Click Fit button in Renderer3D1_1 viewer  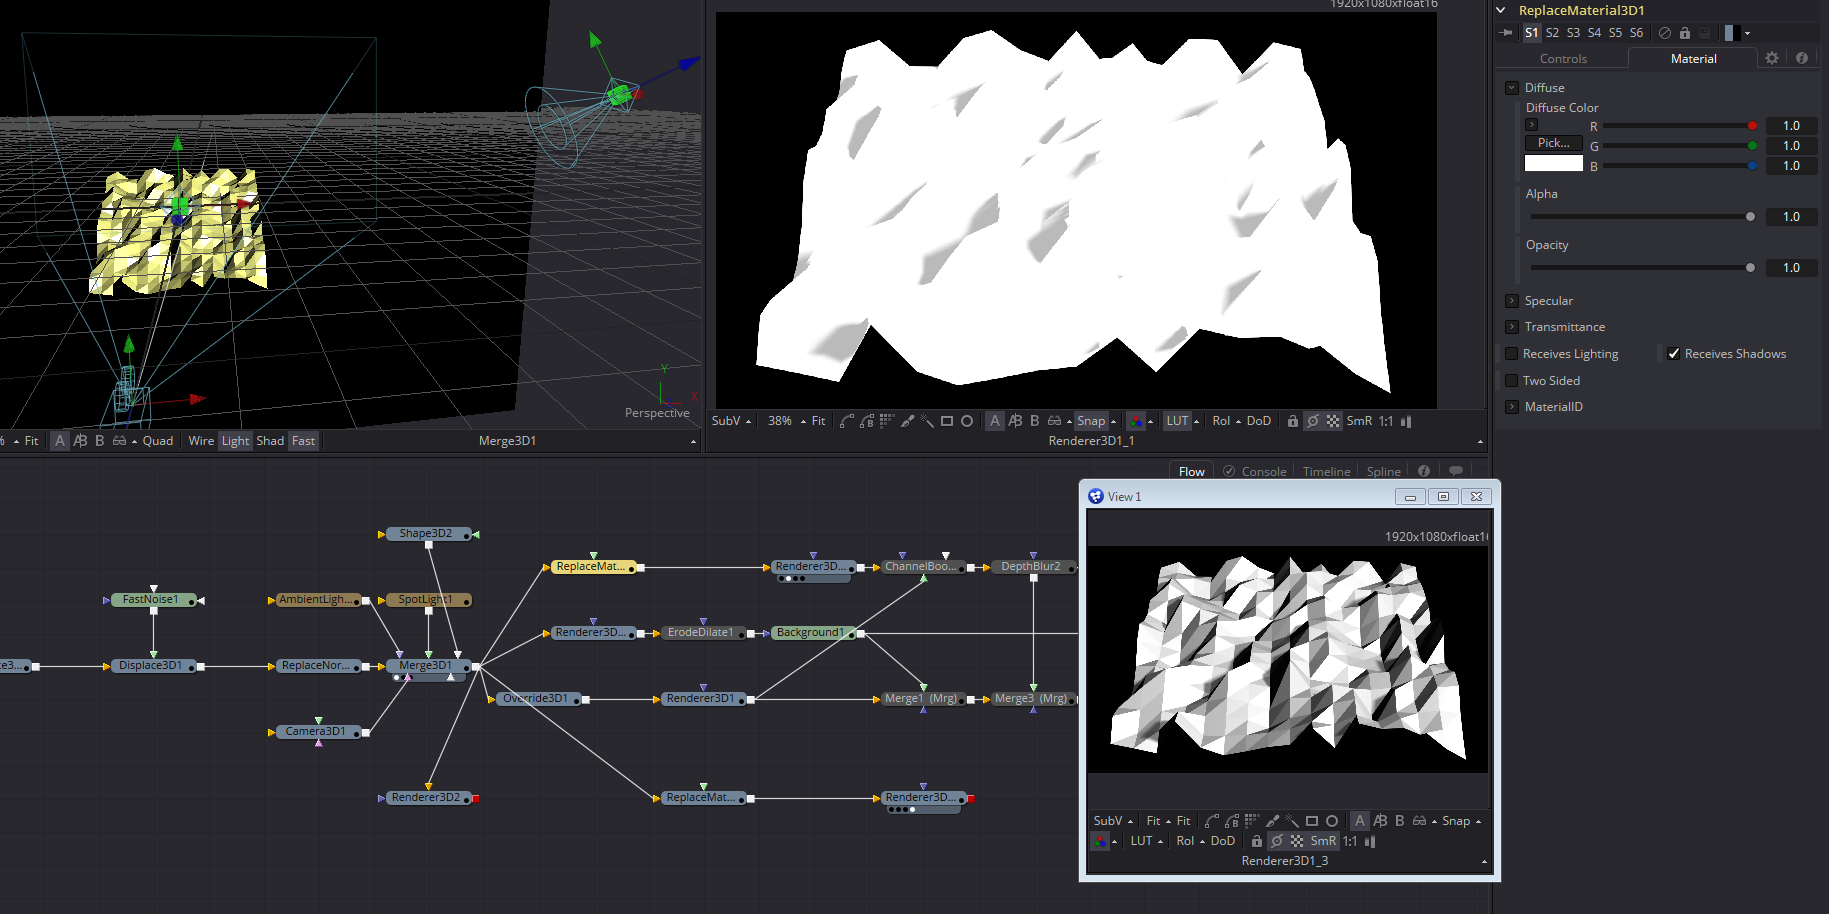pyautogui.click(x=818, y=421)
